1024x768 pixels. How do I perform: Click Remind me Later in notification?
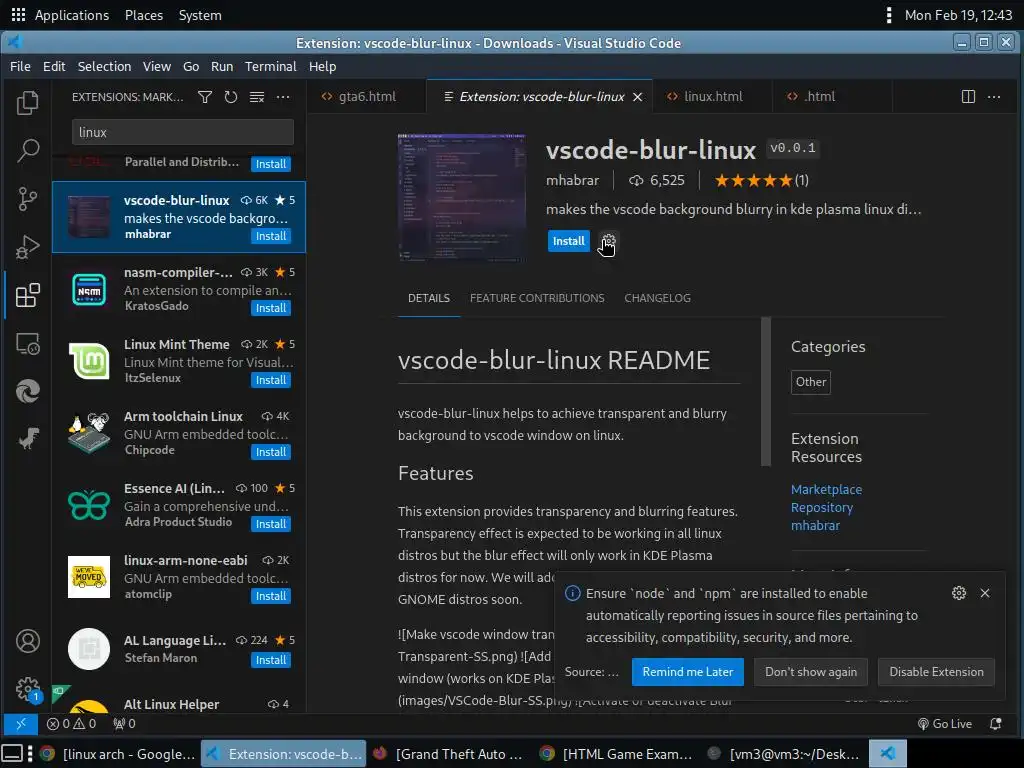tap(688, 672)
